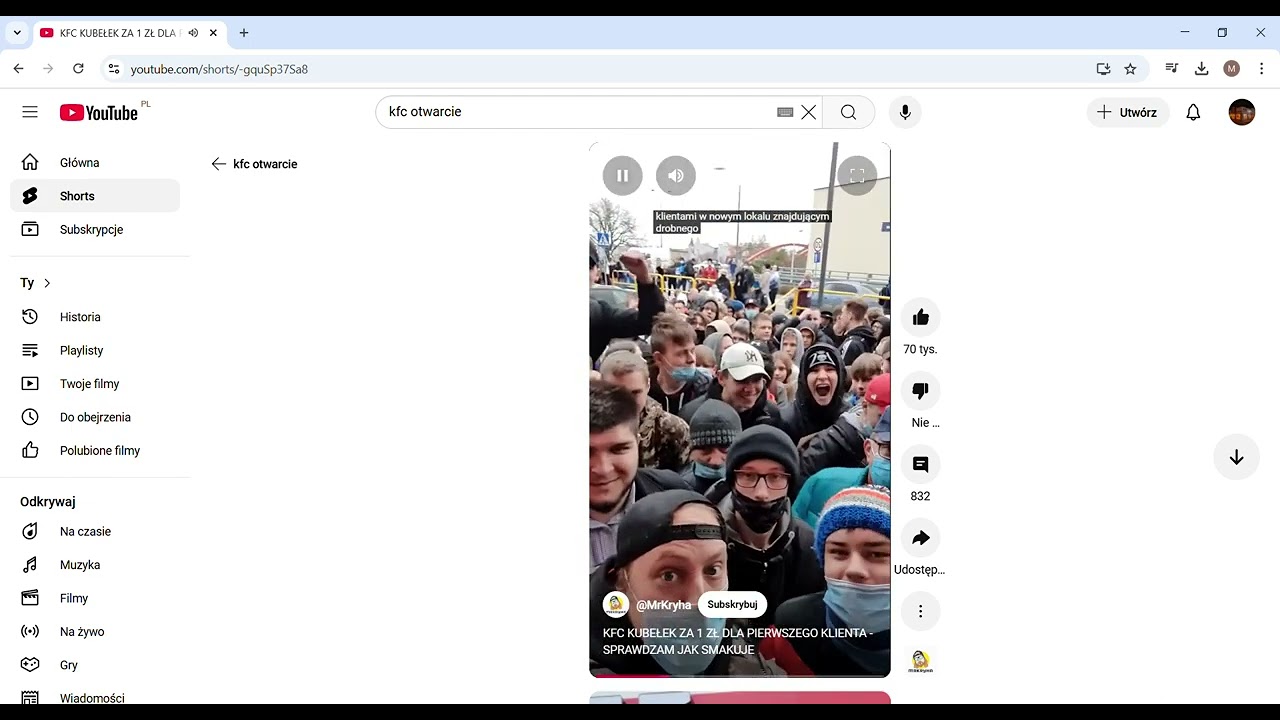The height and width of the screenshot is (720, 1280).
Task: Open Do obejrzenia list
Action: pyautogui.click(x=95, y=417)
